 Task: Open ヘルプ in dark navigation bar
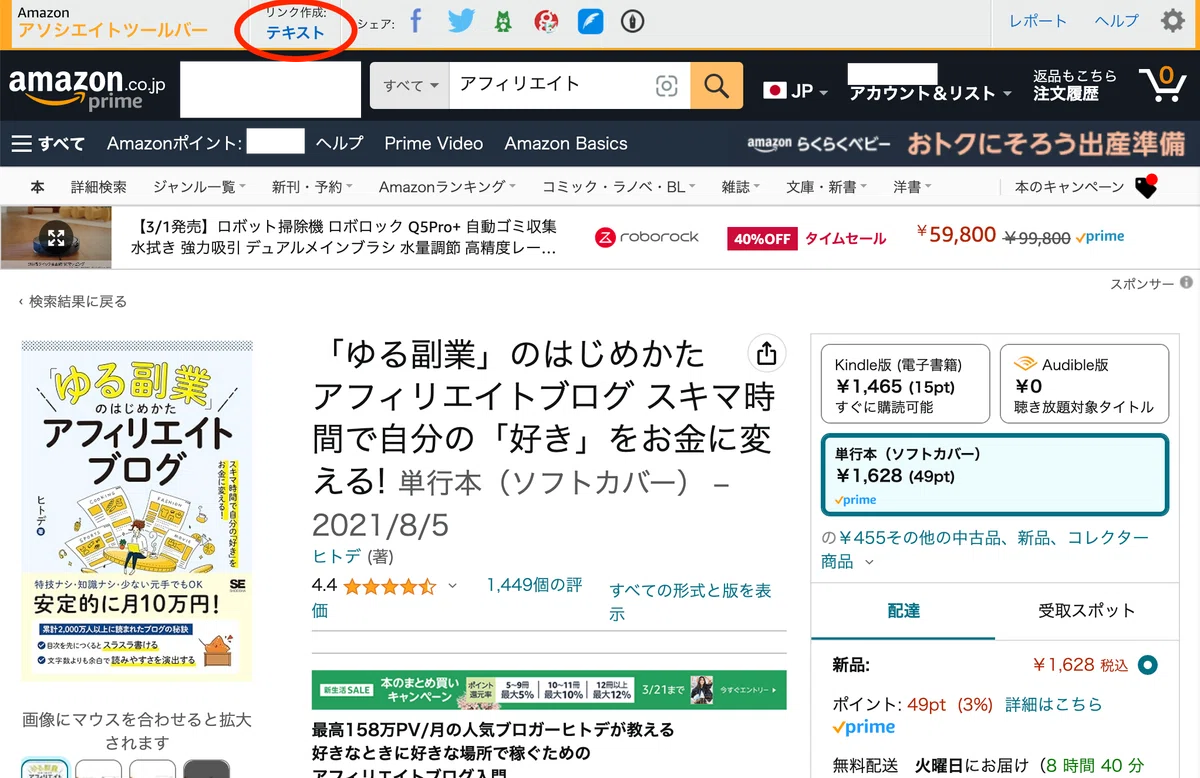coord(339,143)
